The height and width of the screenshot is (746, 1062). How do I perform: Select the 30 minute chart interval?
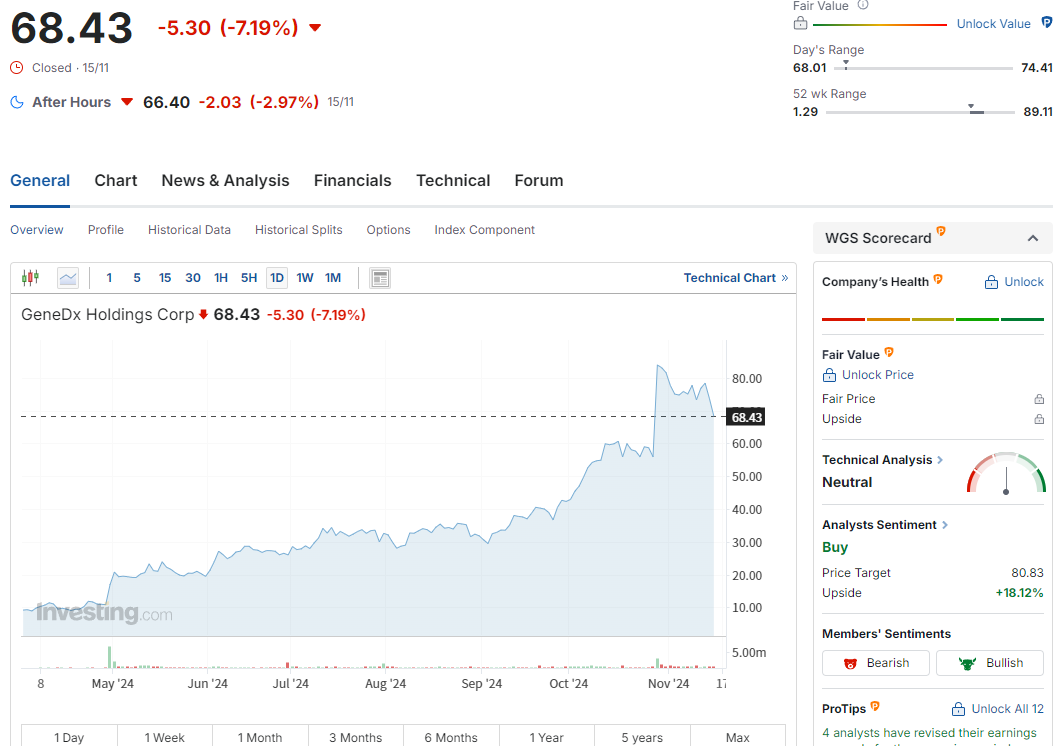pos(193,278)
